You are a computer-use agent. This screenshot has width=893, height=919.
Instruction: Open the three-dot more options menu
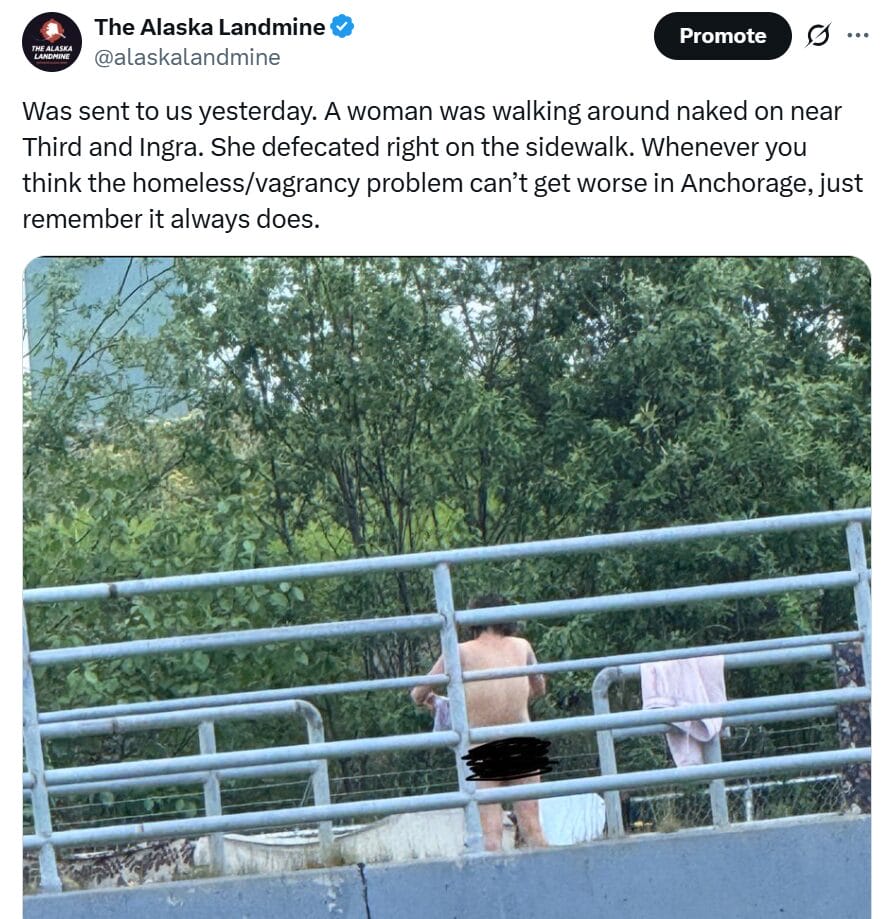click(x=858, y=35)
